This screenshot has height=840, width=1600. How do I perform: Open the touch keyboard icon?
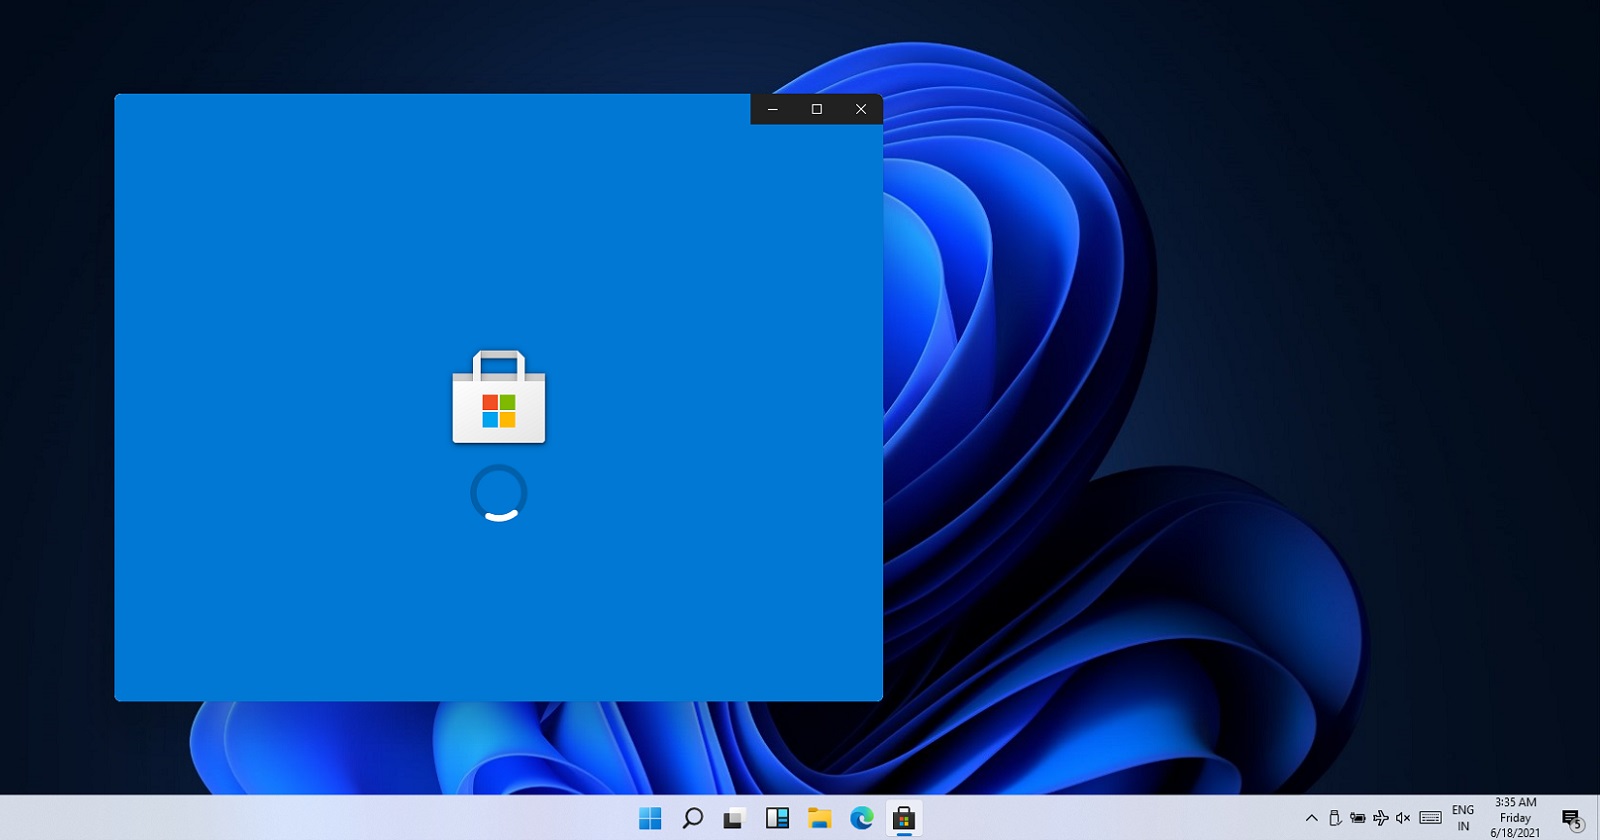pos(1431,818)
